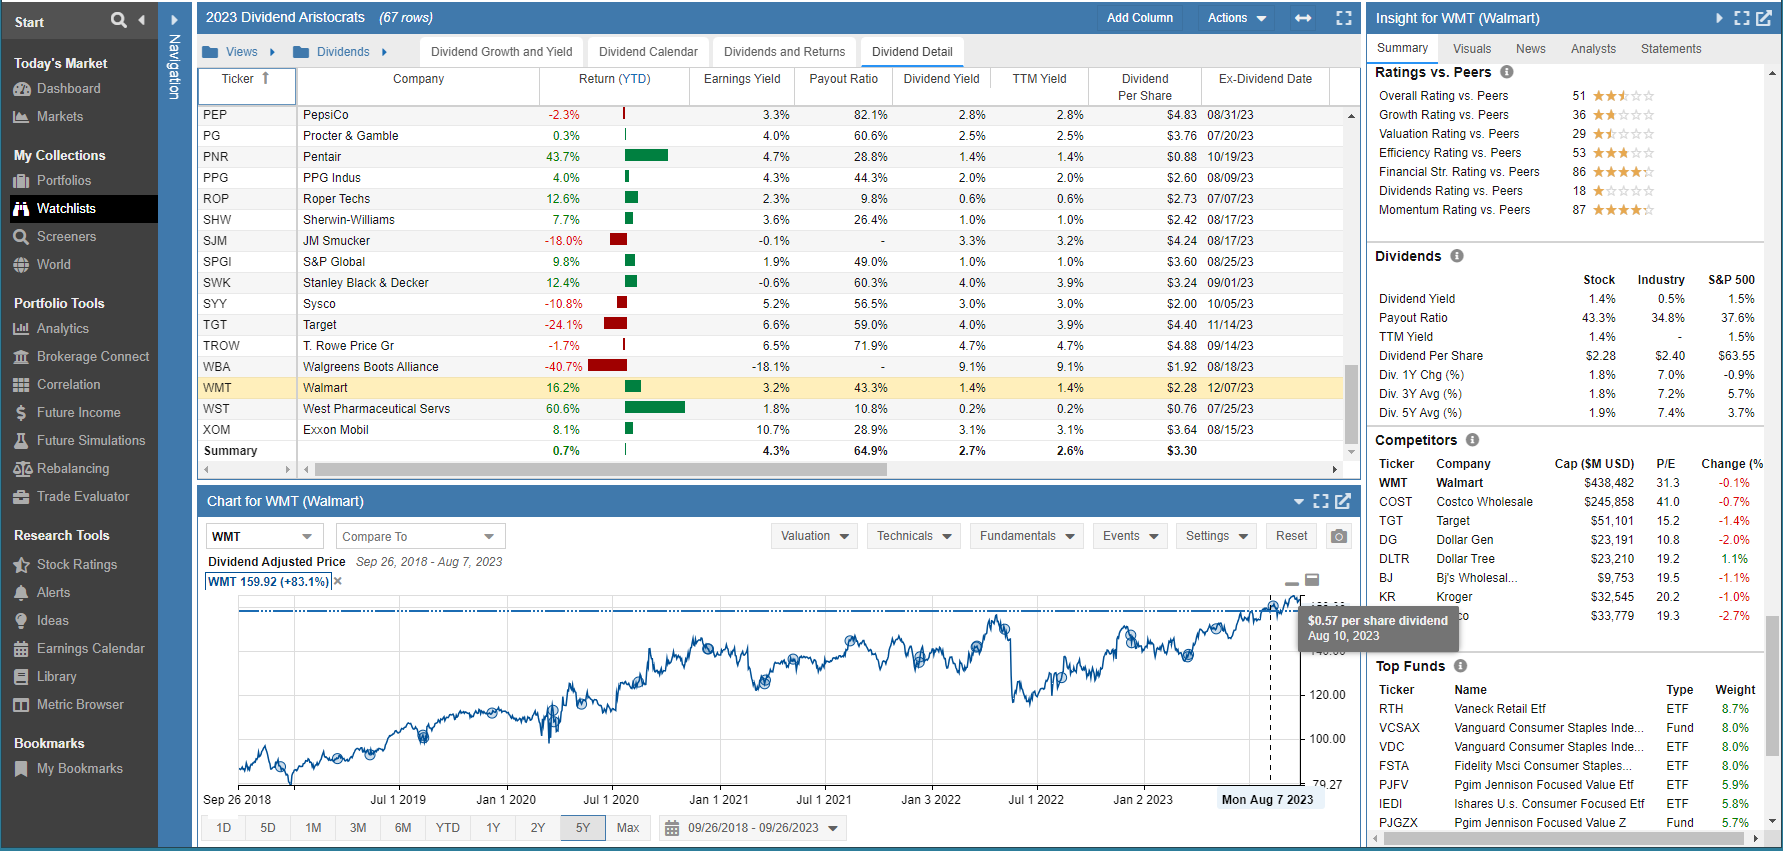1783x851 pixels.
Task: Open the Valuation chart dropdown
Action: [x=815, y=536]
